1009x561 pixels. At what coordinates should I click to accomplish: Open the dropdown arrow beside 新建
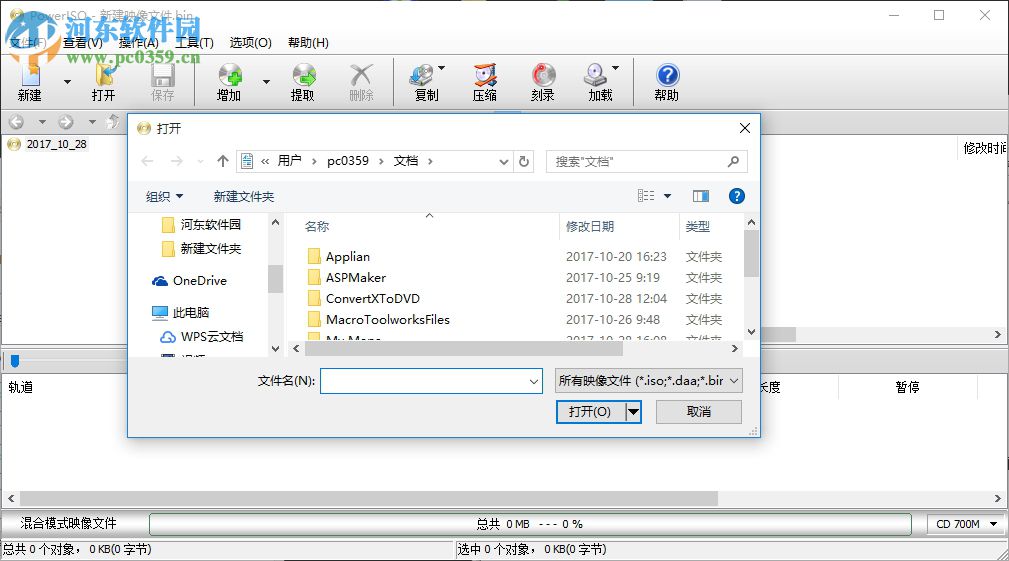coord(67,82)
